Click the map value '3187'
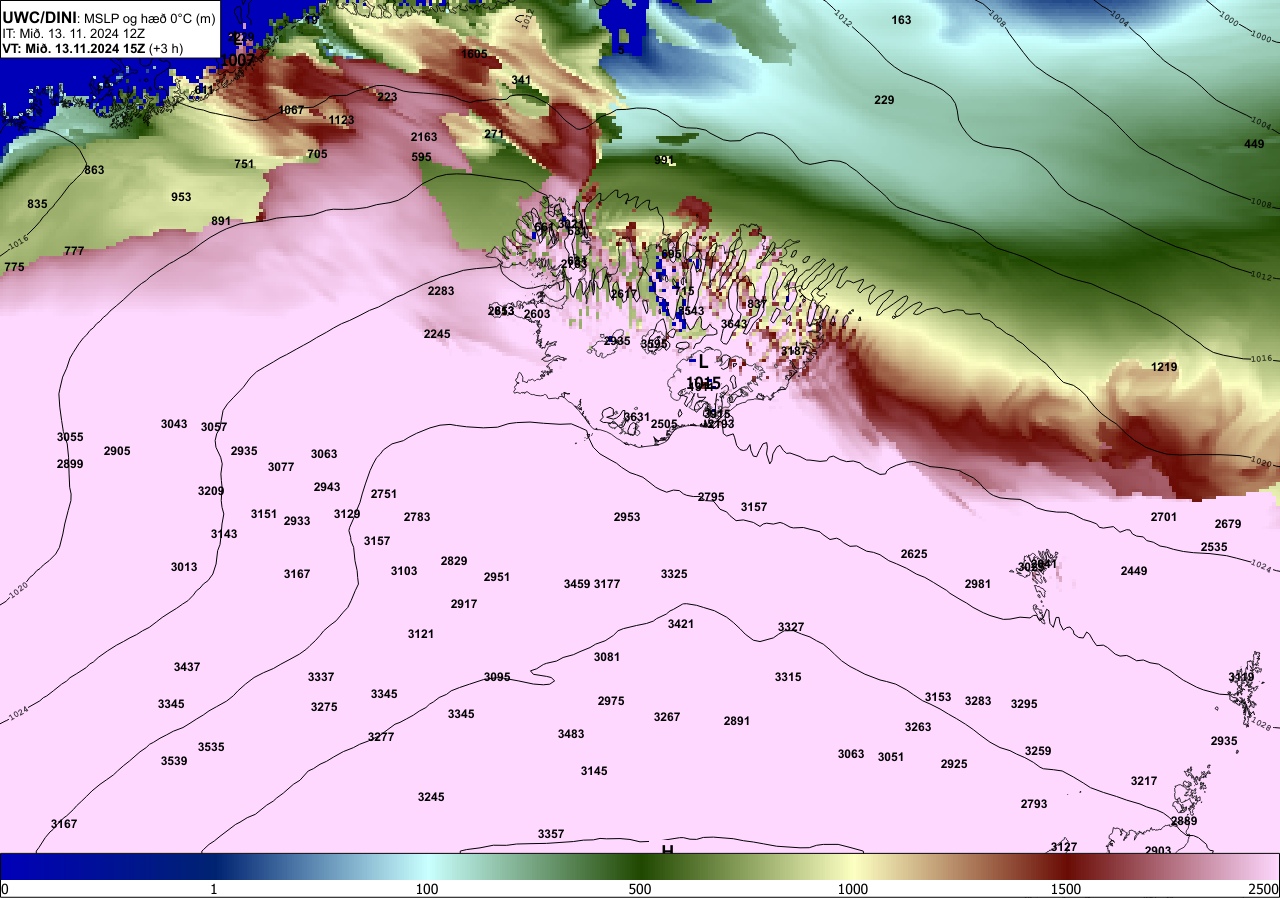The width and height of the screenshot is (1280, 898). point(794,351)
